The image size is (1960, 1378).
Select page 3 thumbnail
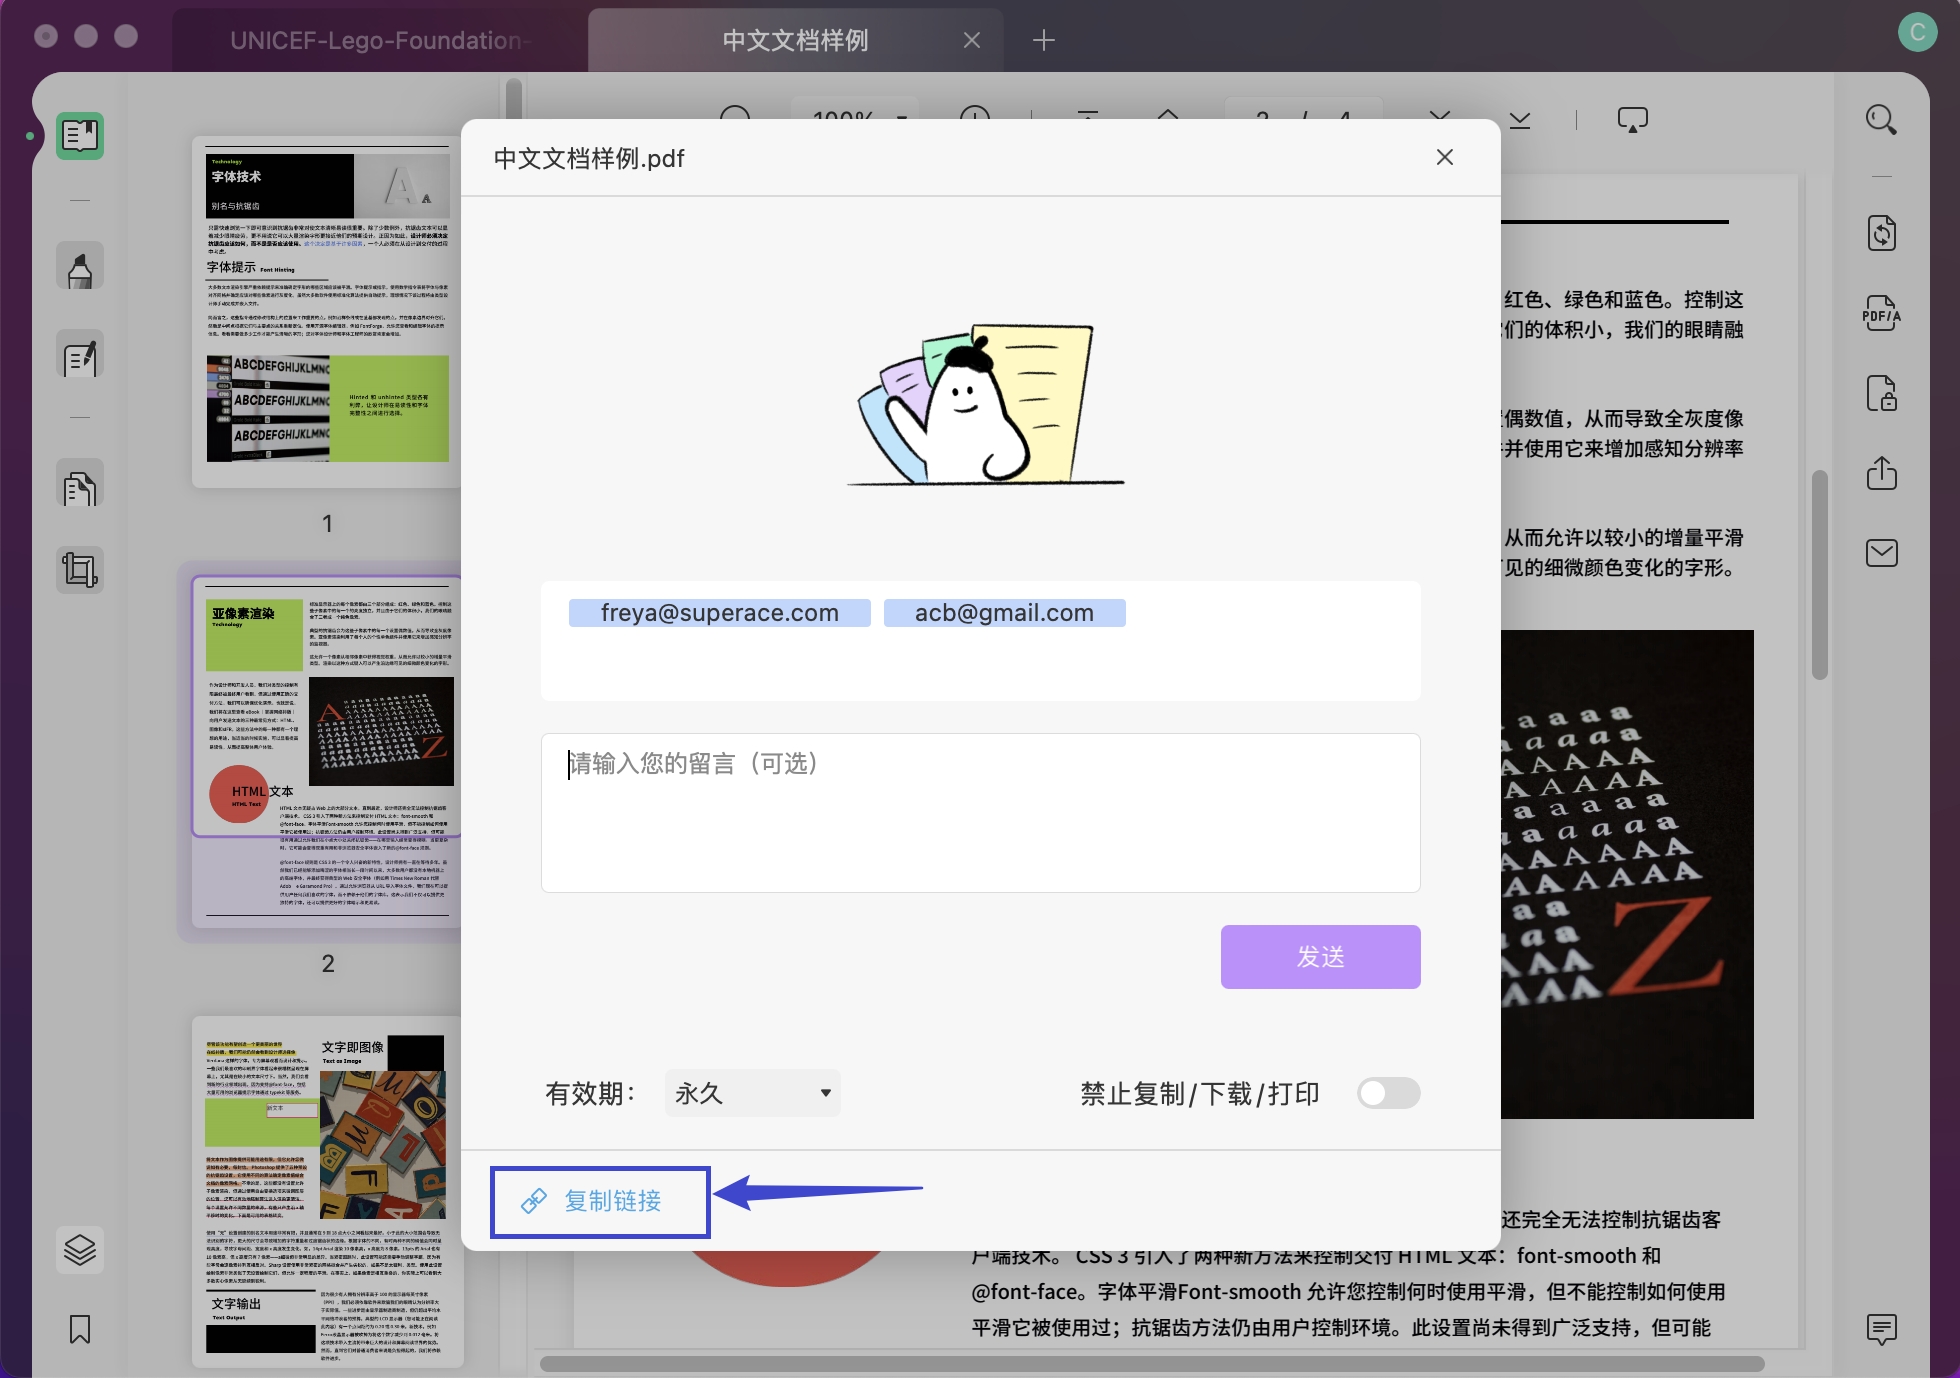coord(327,1192)
